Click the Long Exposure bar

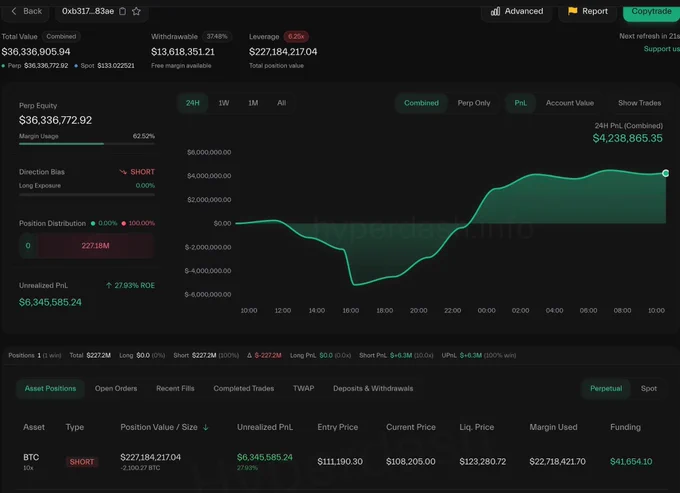pos(87,195)
